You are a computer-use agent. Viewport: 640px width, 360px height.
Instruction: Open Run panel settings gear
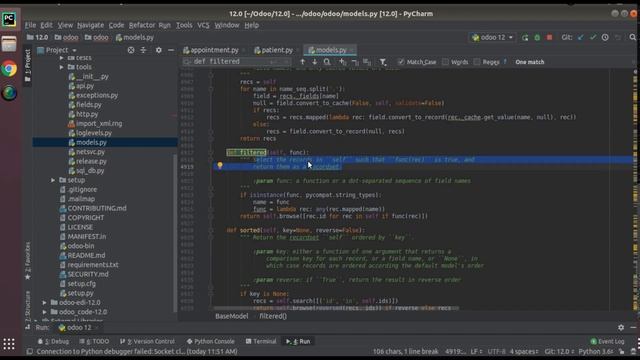click(x=621, y=327)
